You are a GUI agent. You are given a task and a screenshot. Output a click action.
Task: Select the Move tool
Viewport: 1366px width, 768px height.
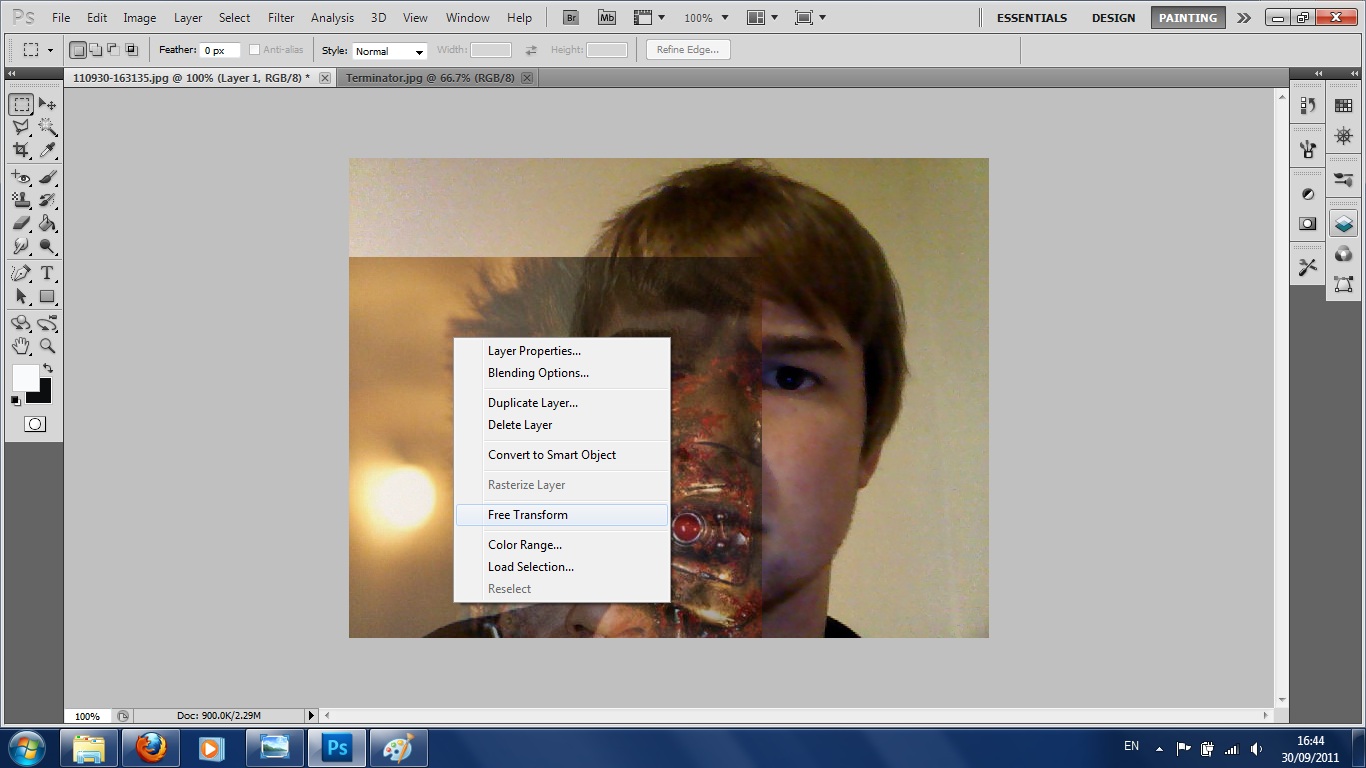(47, 104)
